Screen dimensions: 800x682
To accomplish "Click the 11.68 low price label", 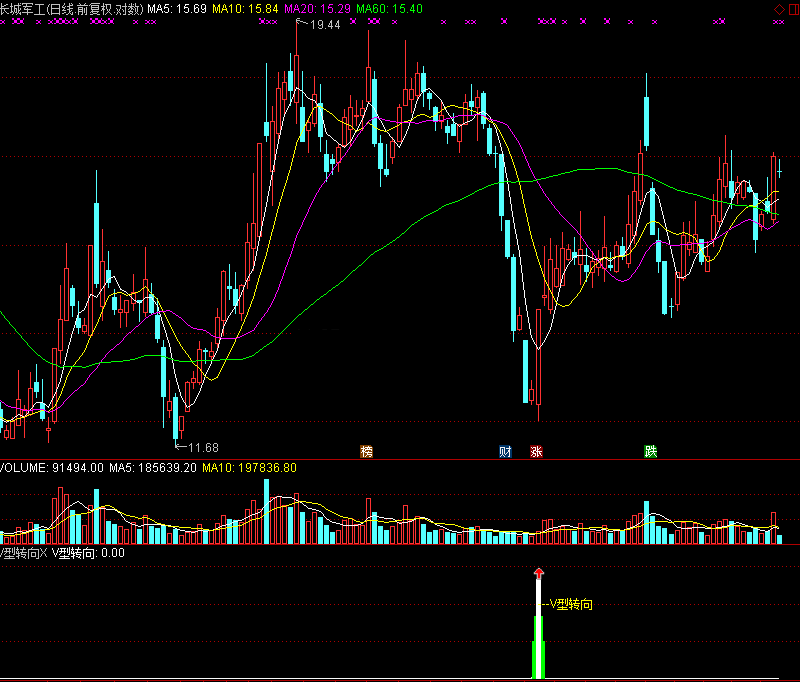I will click(x=203, y=448).
